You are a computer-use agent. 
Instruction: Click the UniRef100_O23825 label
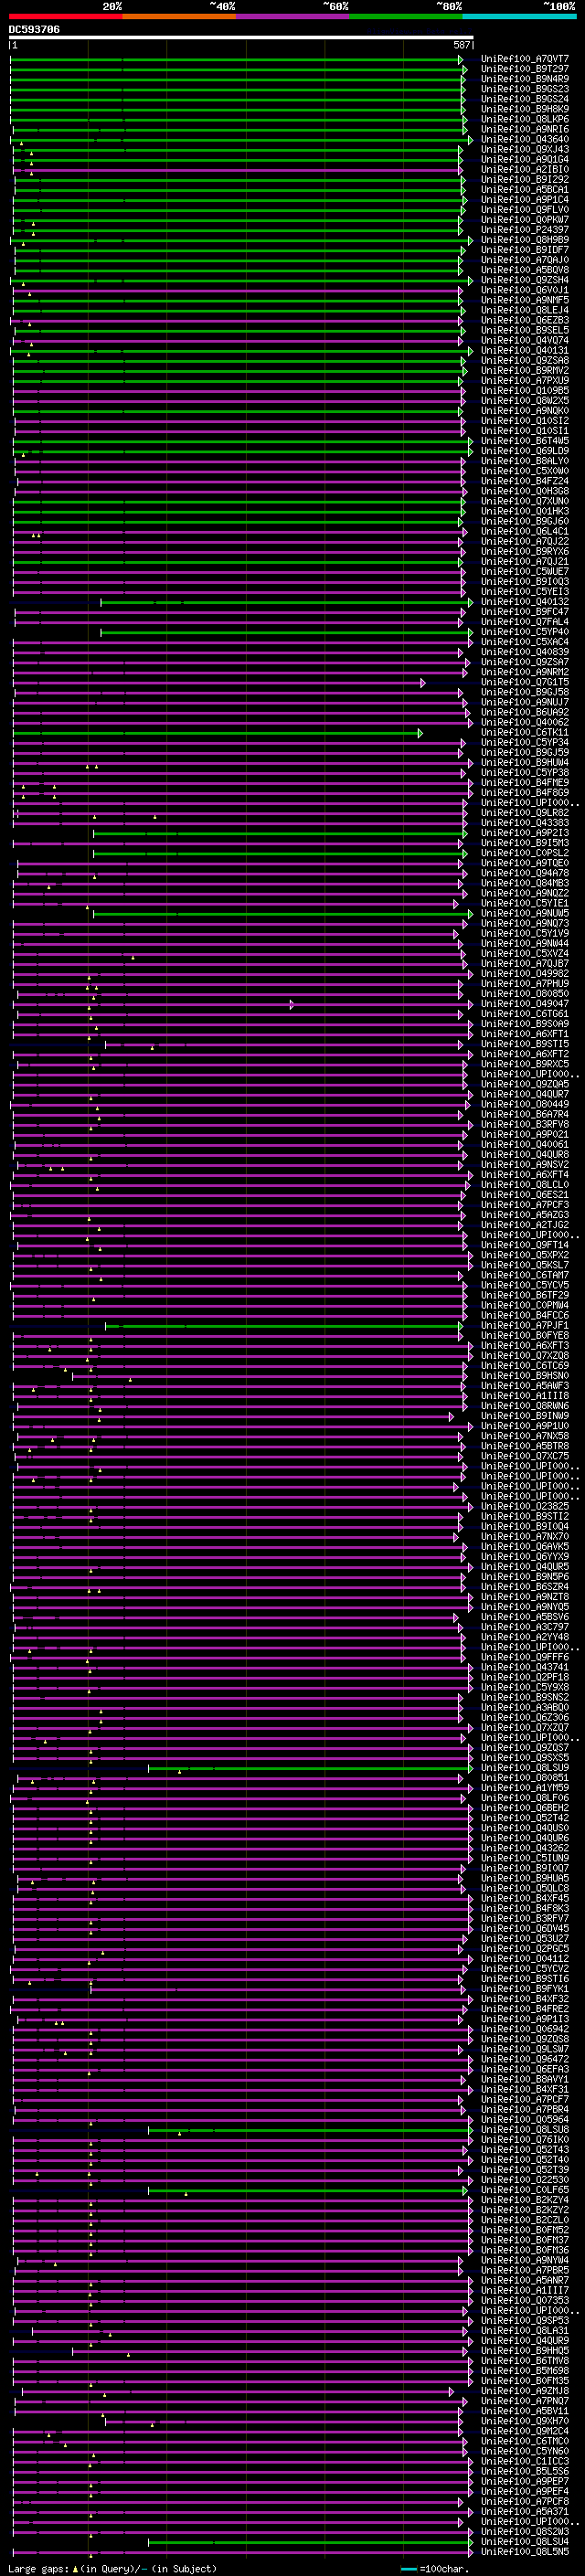pos(525,1506)
